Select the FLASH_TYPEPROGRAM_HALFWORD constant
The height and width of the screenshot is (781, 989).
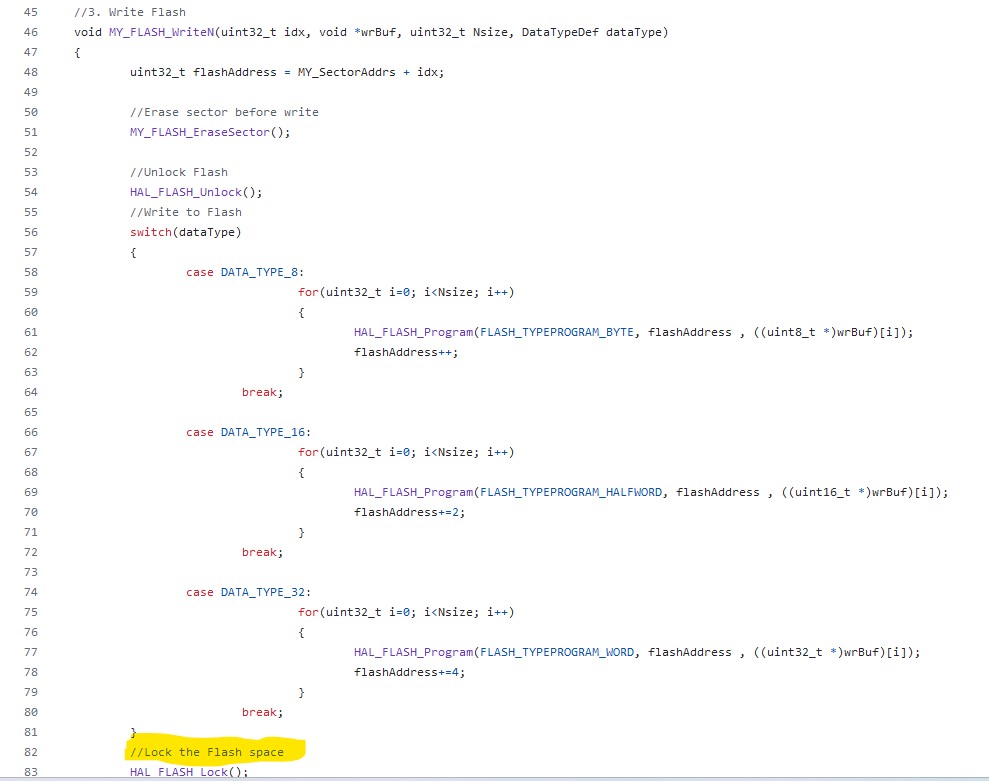572,492
